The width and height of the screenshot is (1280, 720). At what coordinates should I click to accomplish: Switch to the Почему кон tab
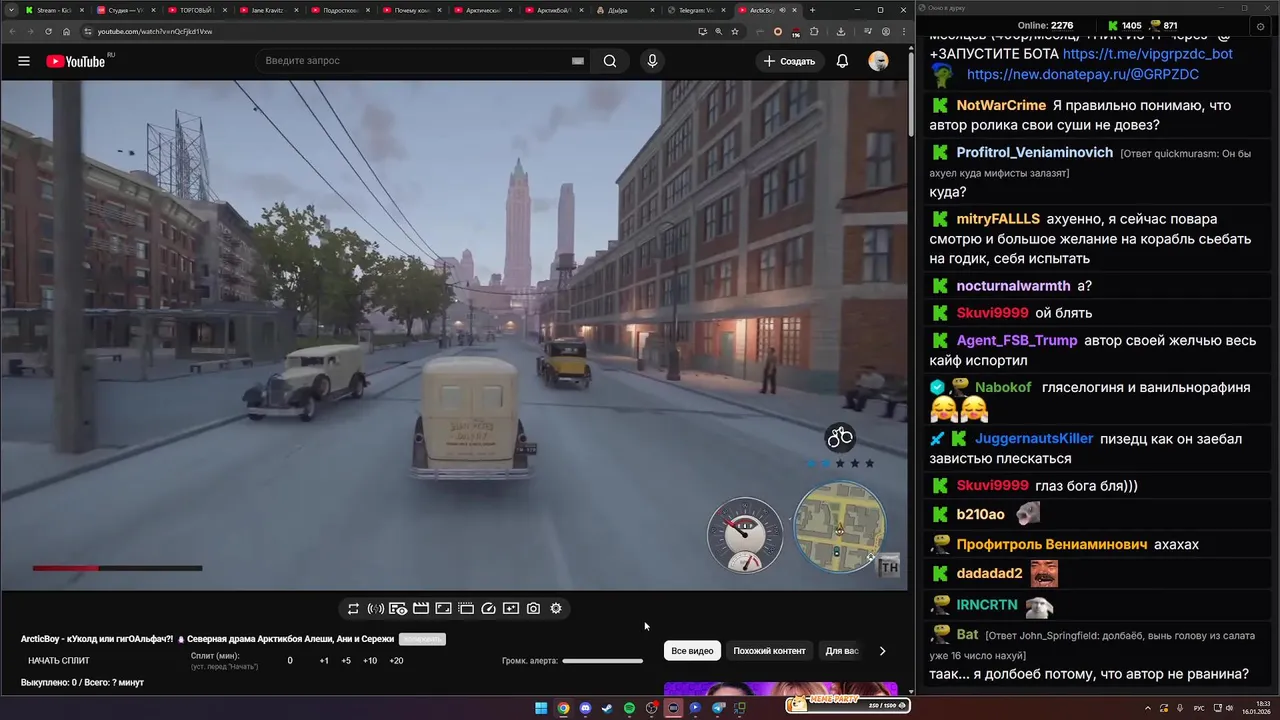click(x=412, y=10)
